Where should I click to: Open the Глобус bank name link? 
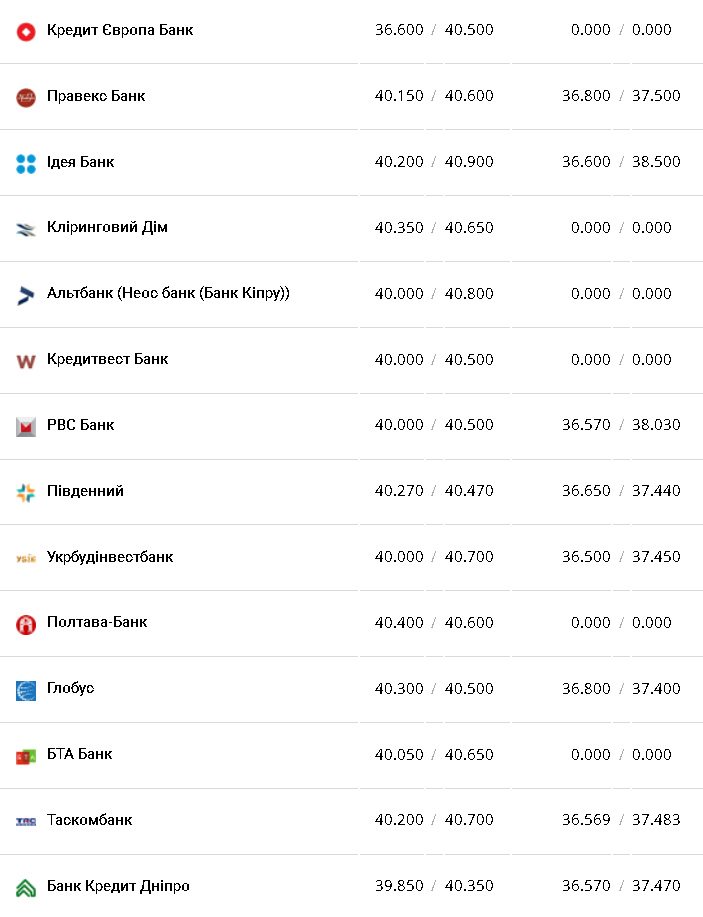click(70, 688)
